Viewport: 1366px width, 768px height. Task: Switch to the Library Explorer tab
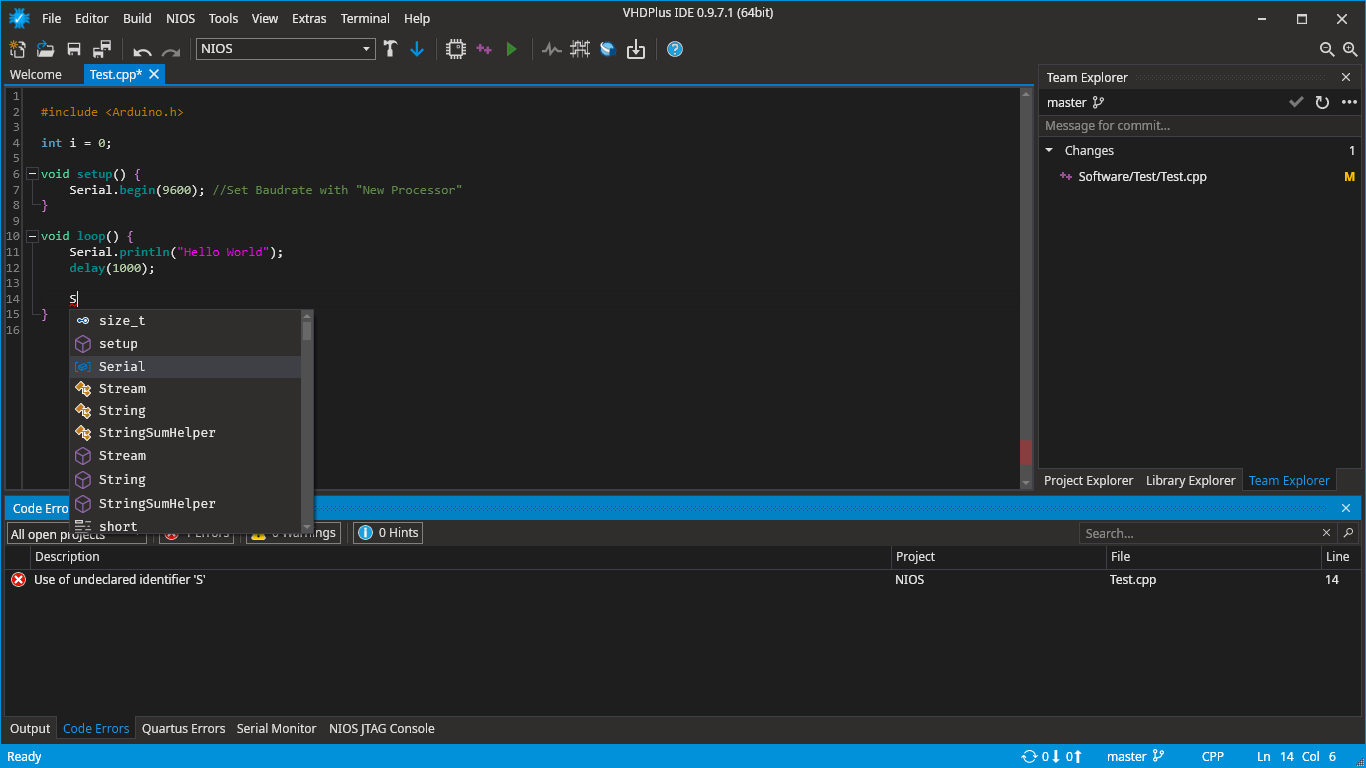1191,480
